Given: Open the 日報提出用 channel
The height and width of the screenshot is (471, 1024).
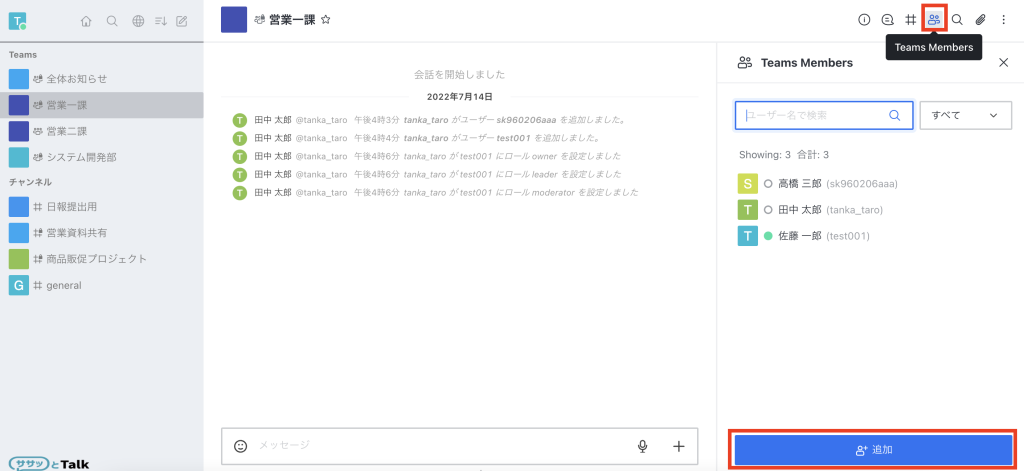Looking at the screenshot, I should tap(102, 206).
